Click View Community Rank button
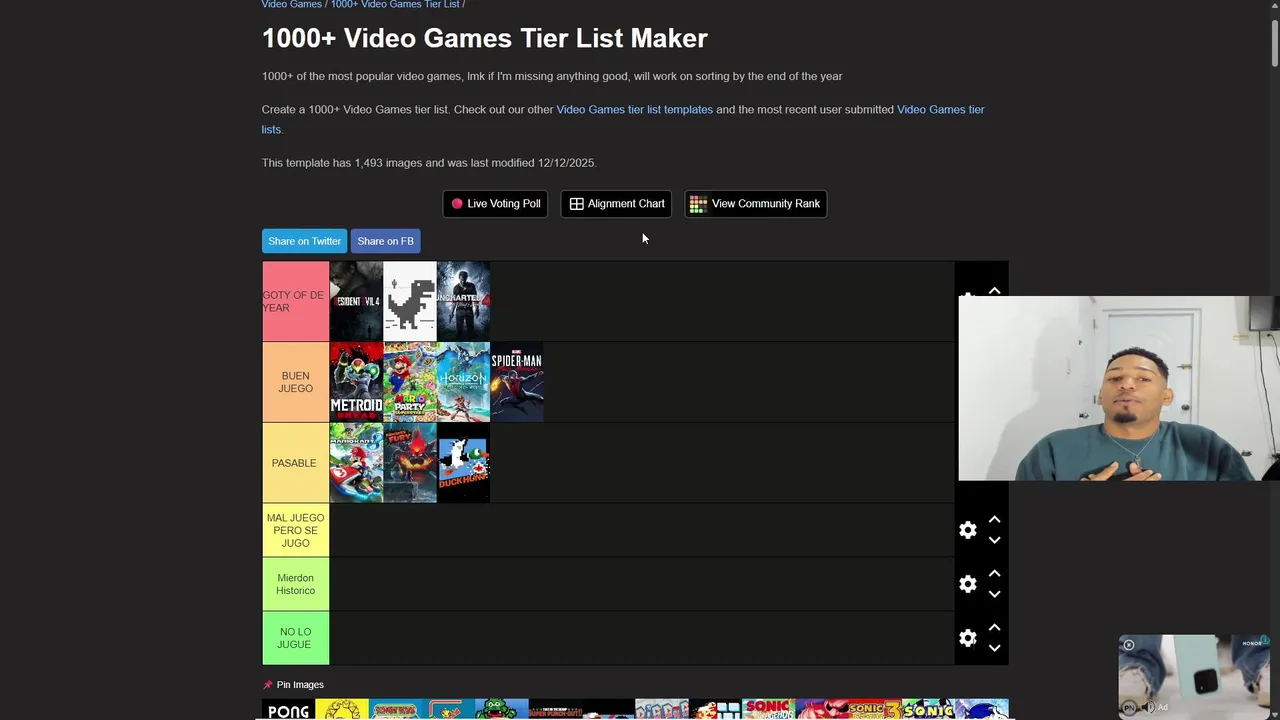 (x=755, y=204)
